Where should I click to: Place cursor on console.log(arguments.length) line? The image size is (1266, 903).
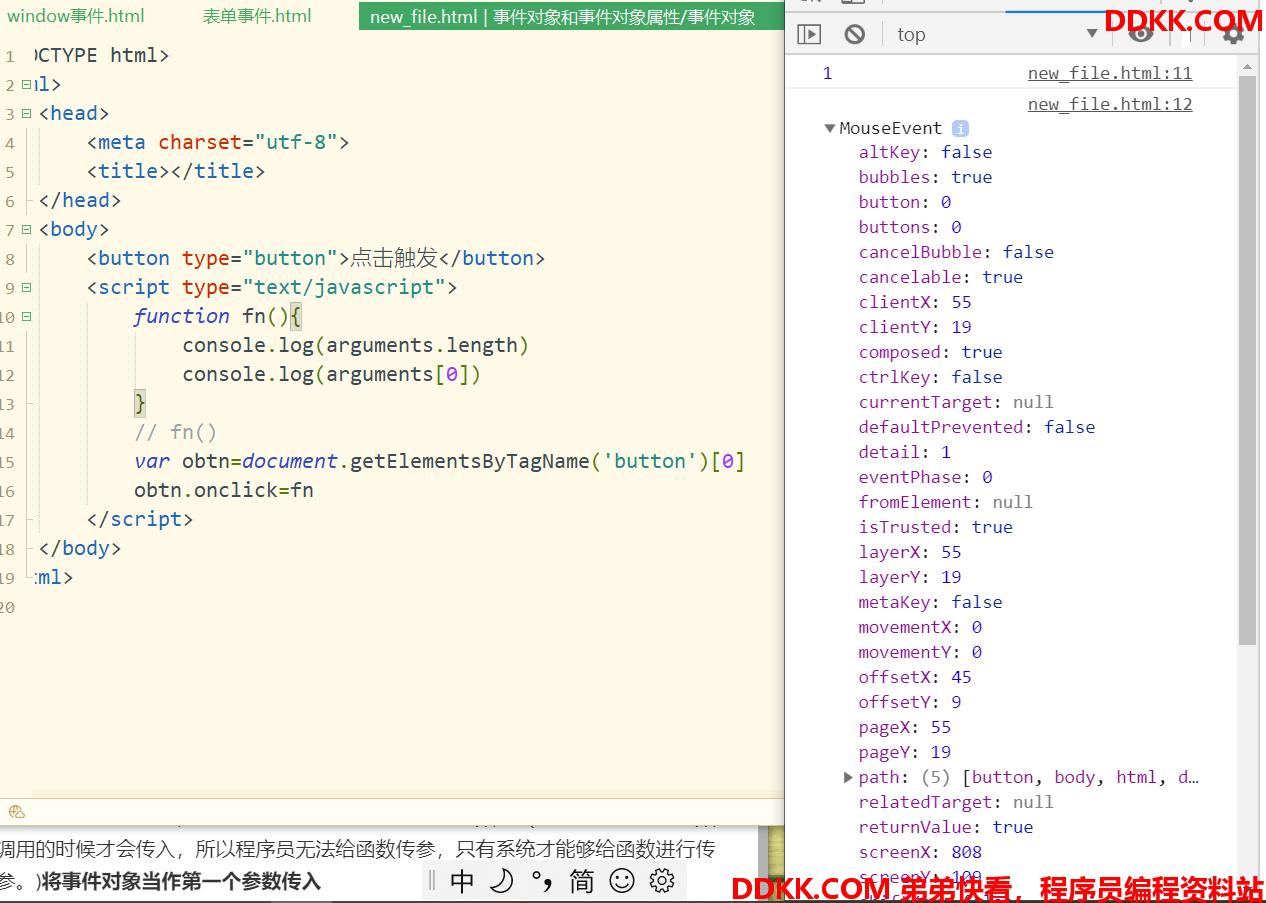355,345
